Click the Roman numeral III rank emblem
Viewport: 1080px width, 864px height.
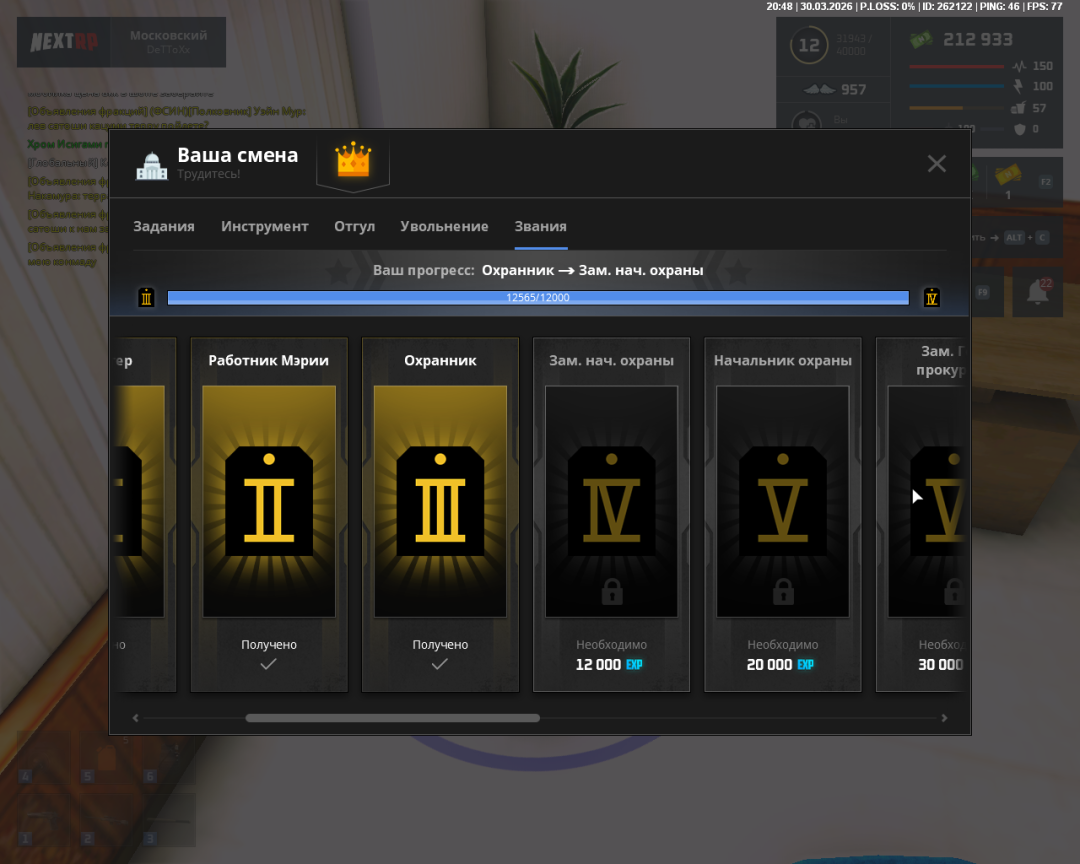tap(440, 501)
